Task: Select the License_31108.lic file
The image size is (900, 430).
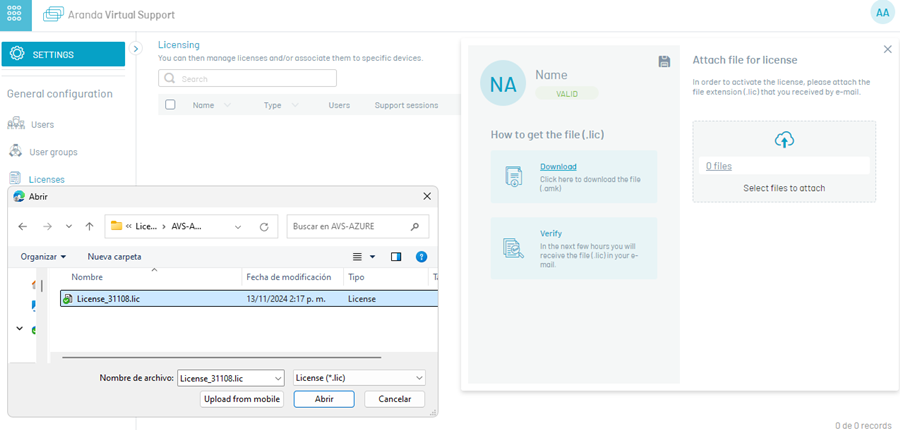Action: [x=249, y=299]
